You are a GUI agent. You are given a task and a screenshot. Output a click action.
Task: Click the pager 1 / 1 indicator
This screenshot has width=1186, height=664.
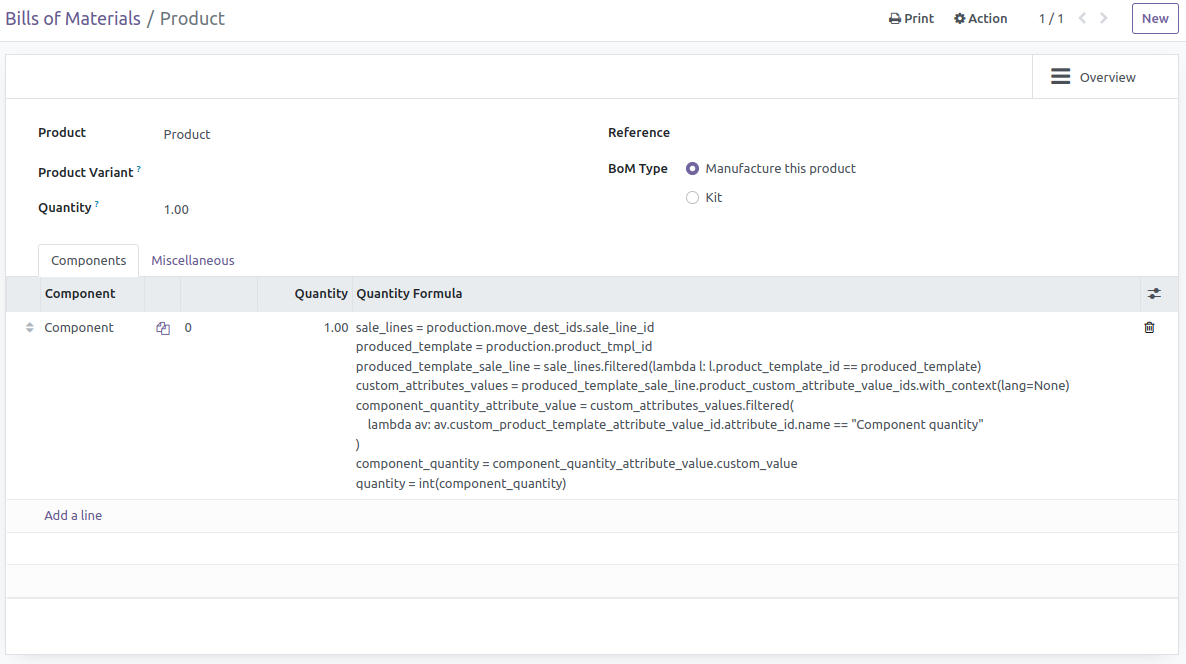pyautogui.click(x=1051, y=19)
